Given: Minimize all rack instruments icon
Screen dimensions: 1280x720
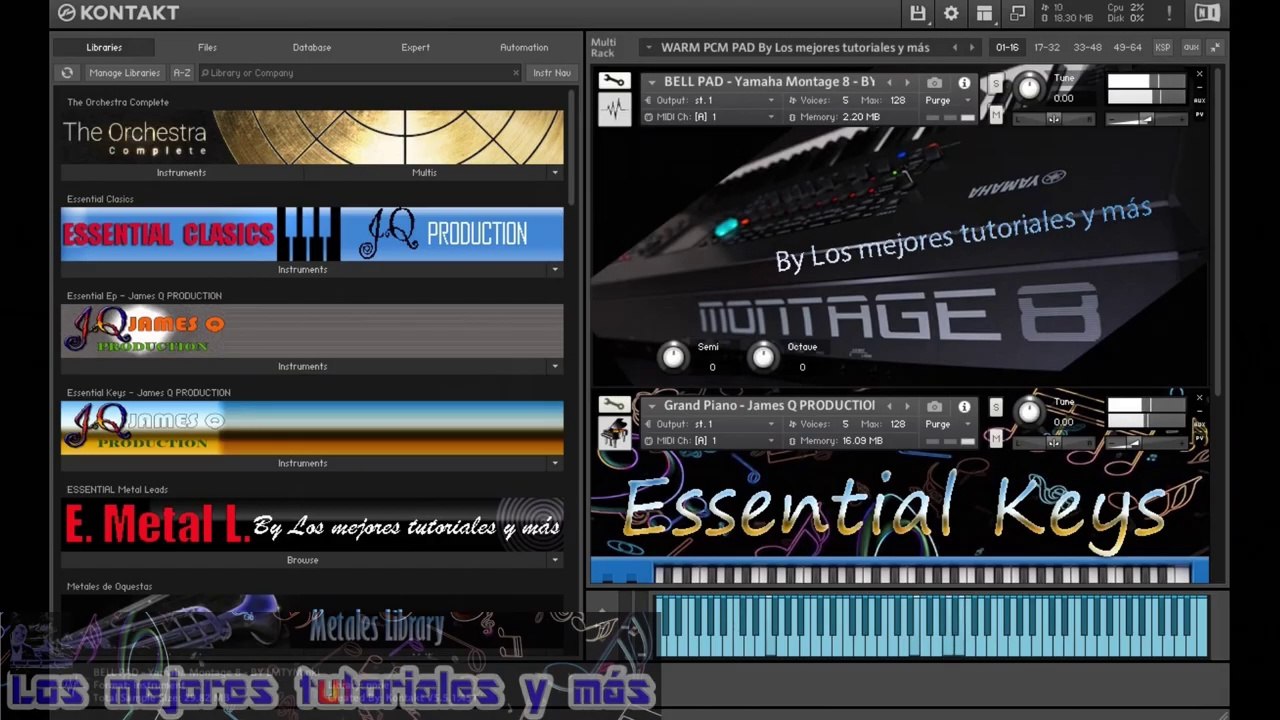Looking at the screenshot, I should (x=1215, y=47).
